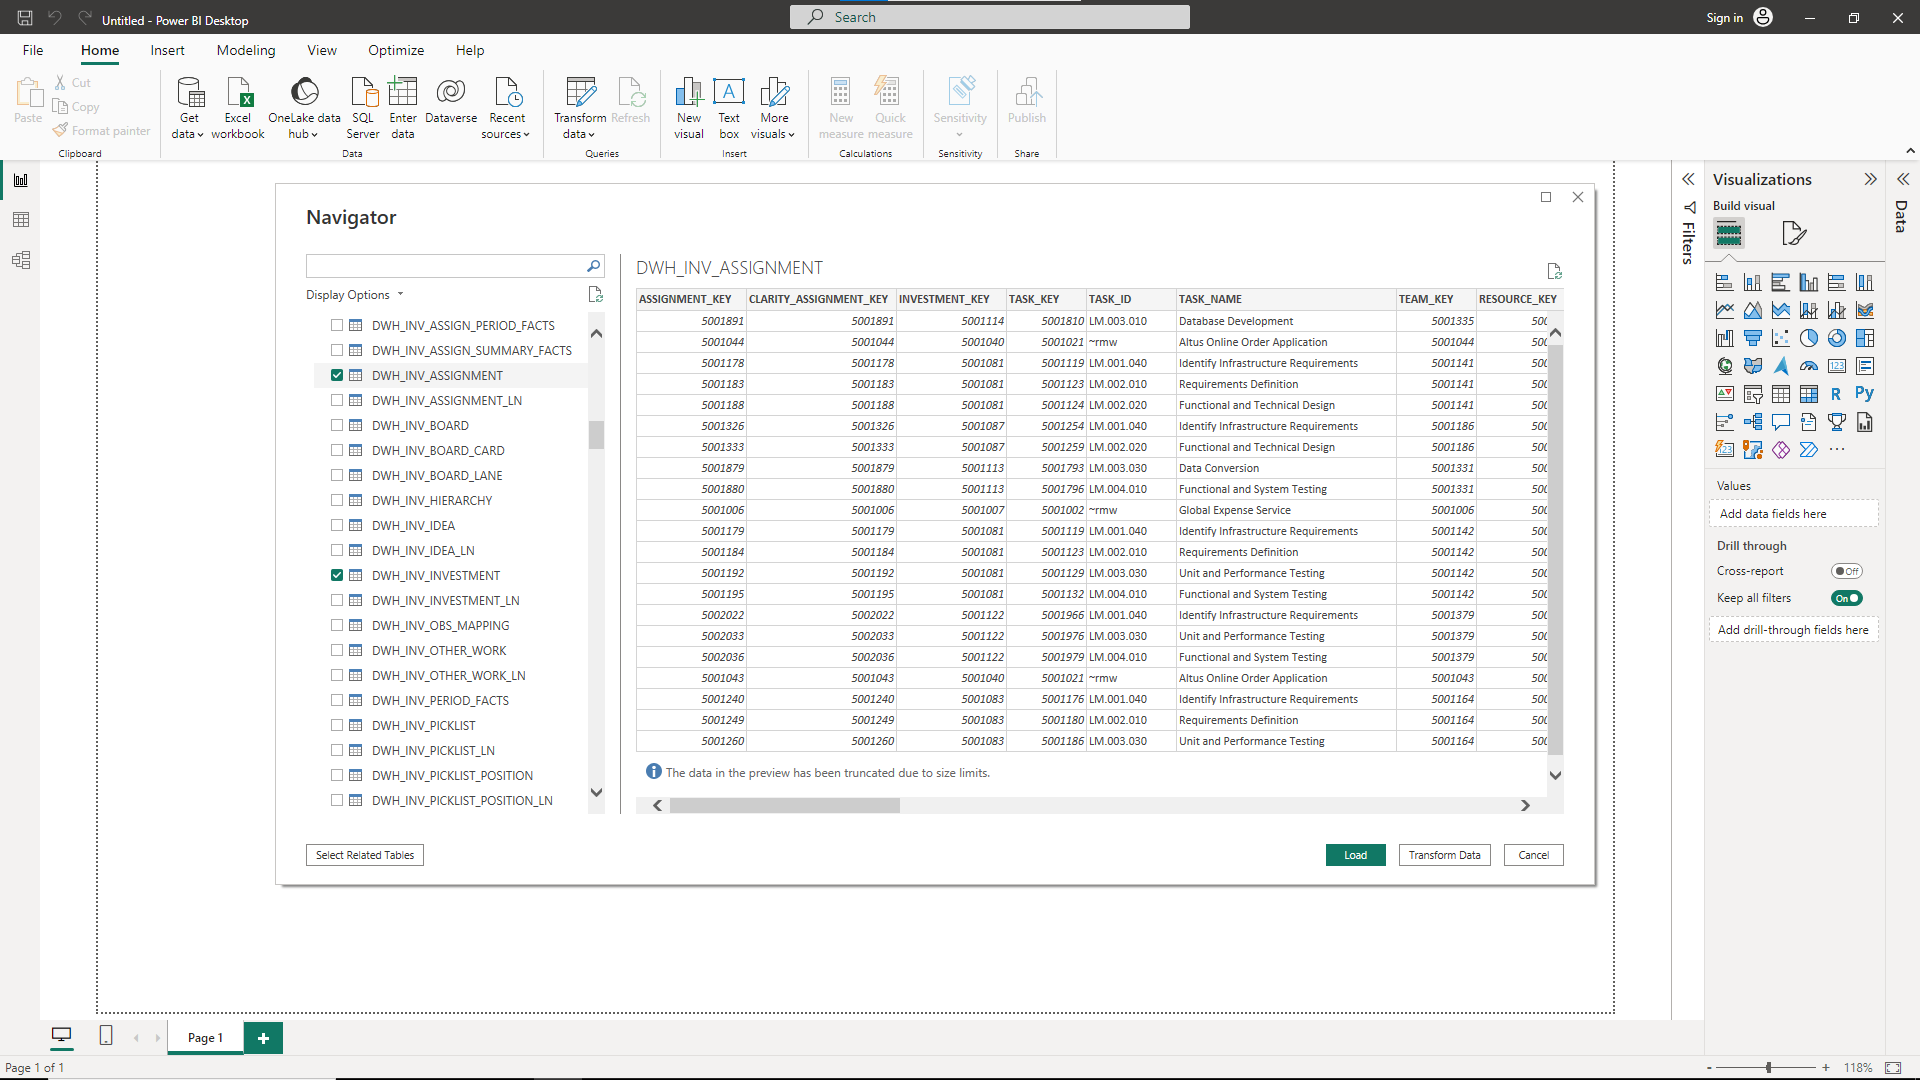Open the Modeling tab
Screen dimensions: 1920x1080
(x=246, y=50)
